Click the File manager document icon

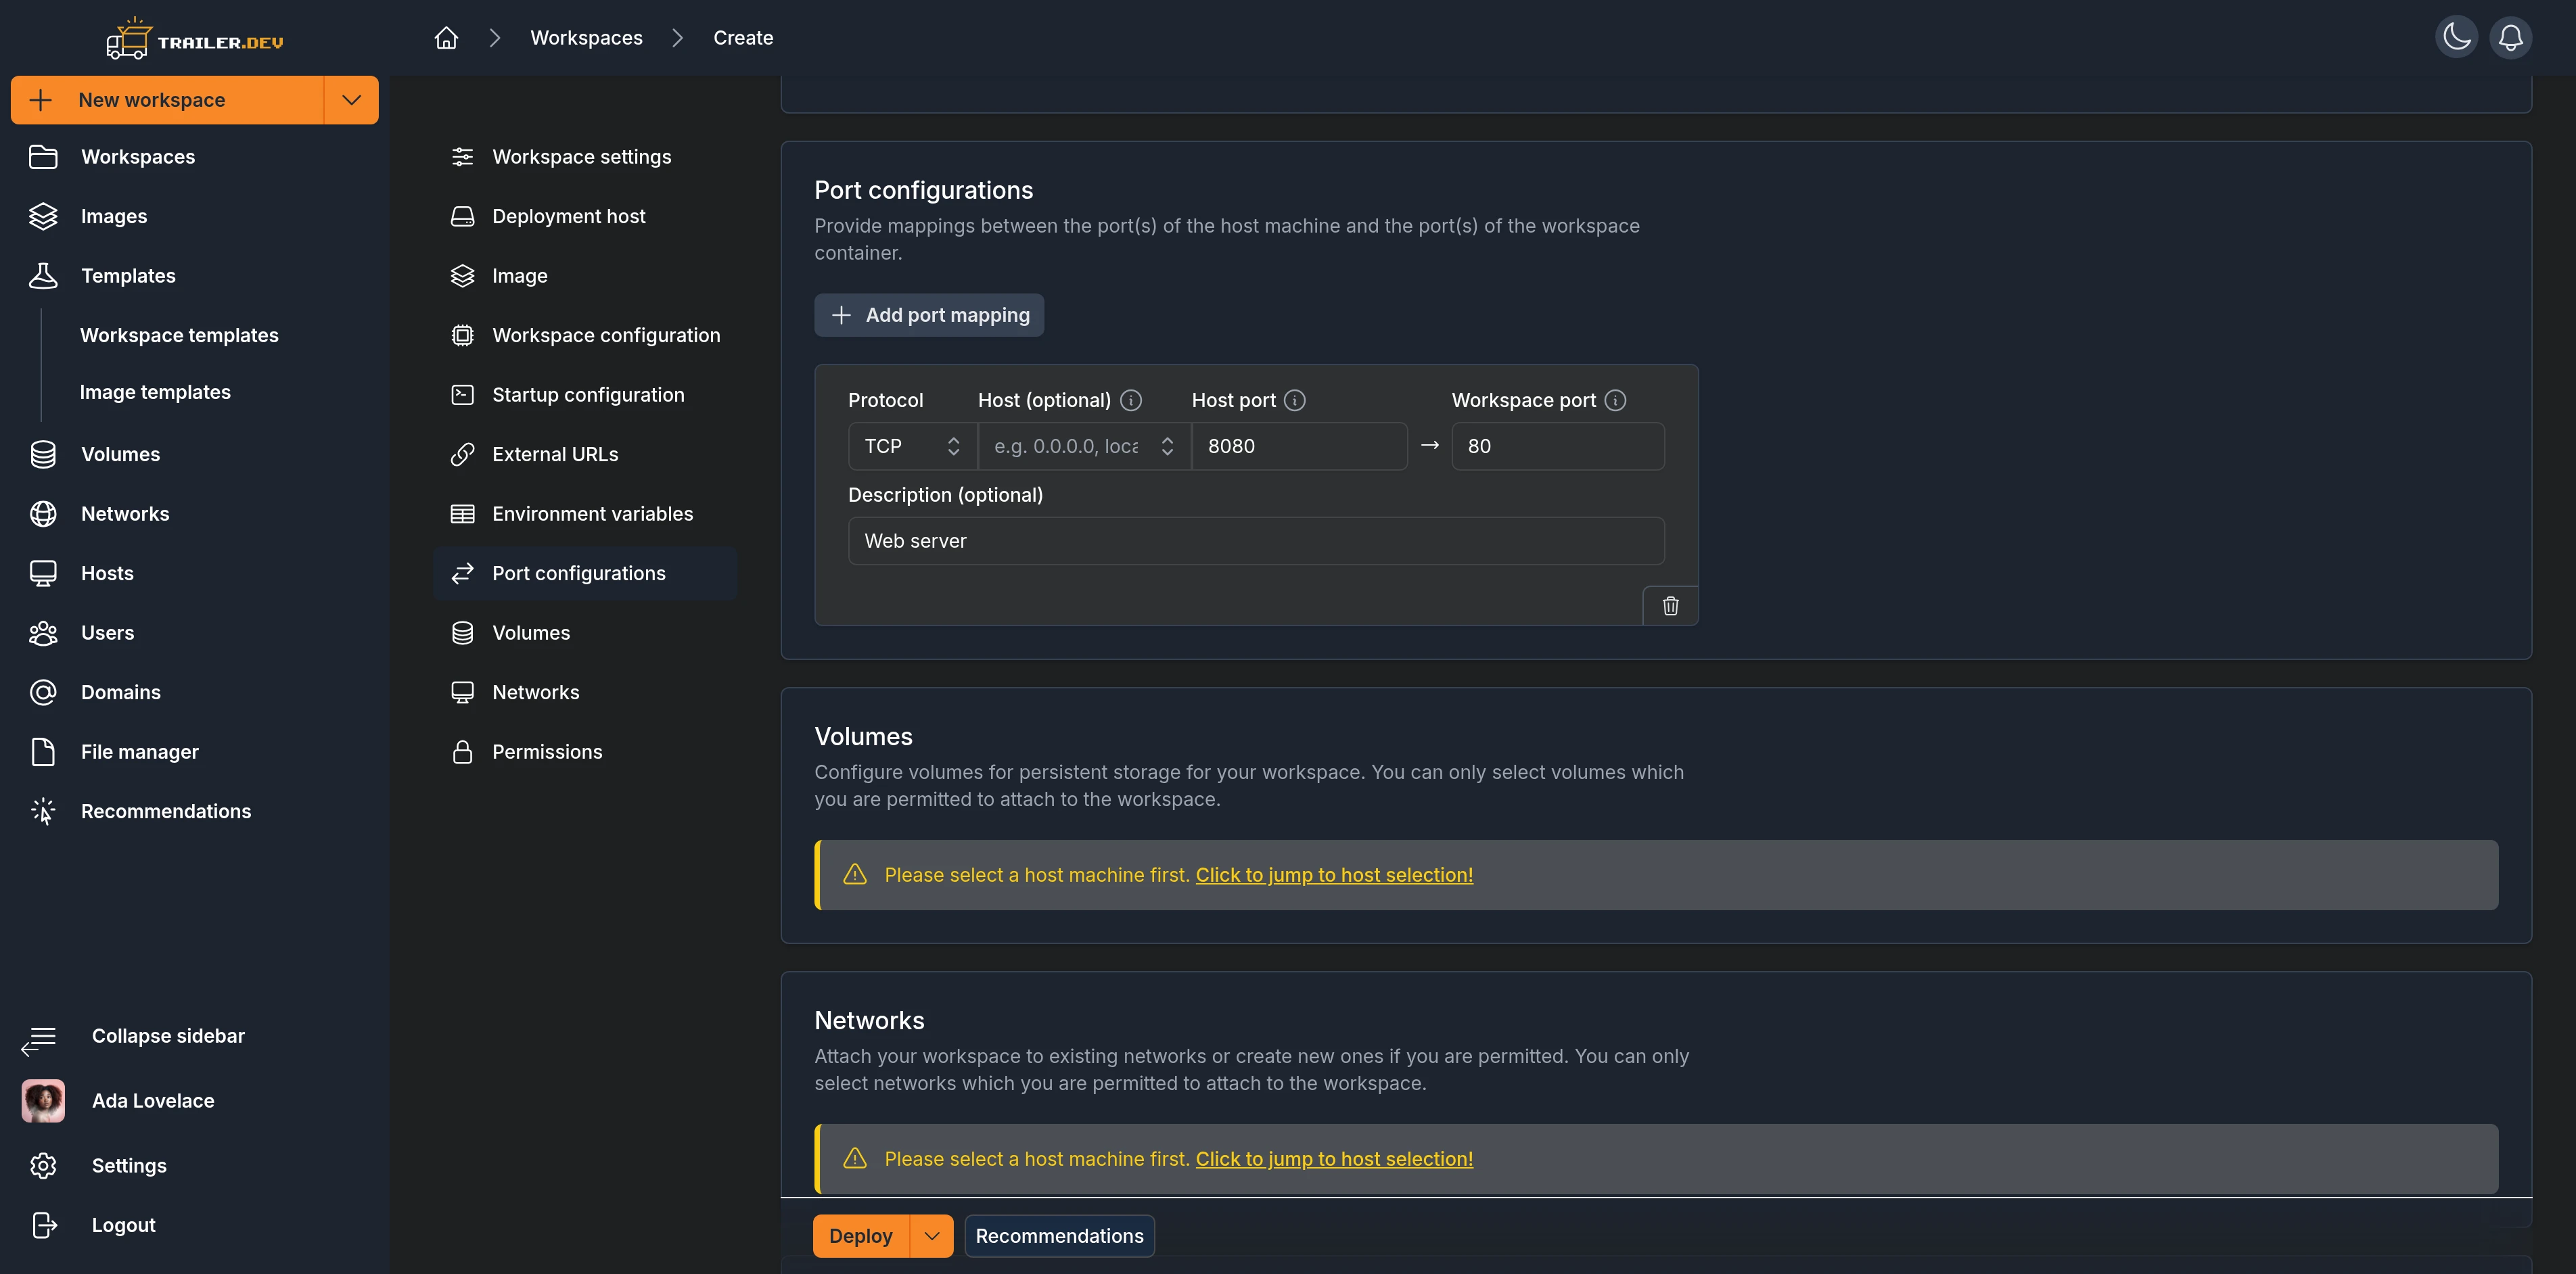[43, 752]
